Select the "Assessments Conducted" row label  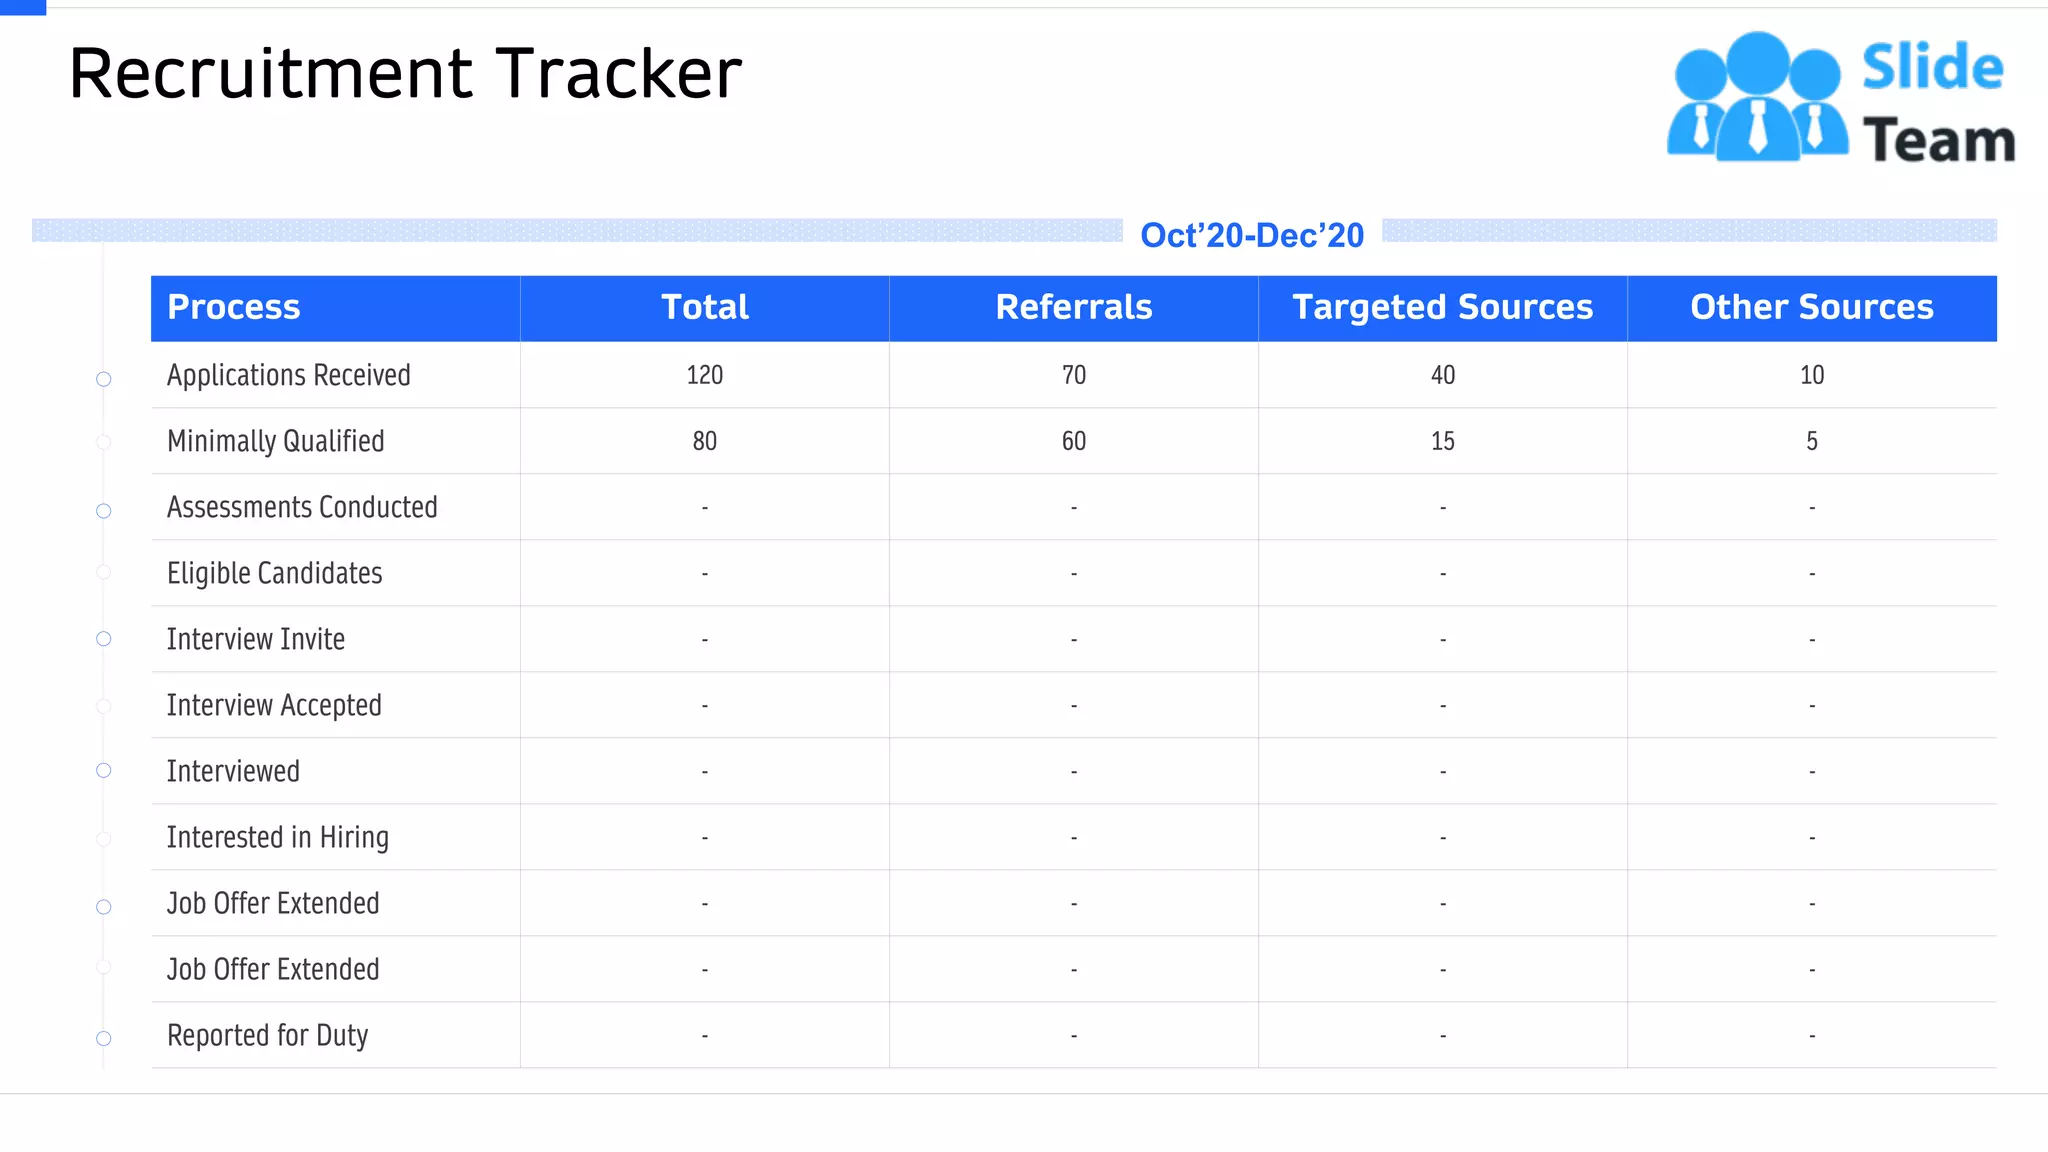pyautogui.click(x=302, y=507)
